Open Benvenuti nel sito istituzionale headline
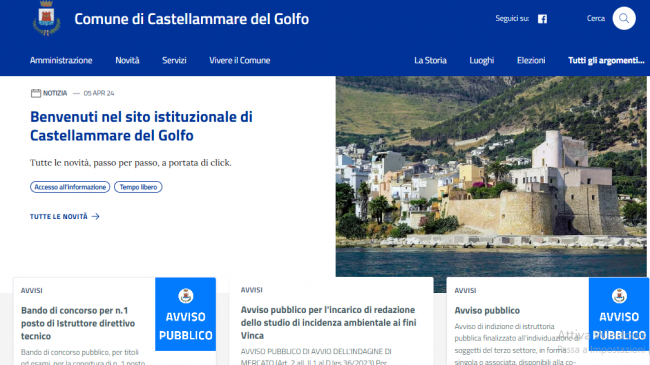 (141, 126)
